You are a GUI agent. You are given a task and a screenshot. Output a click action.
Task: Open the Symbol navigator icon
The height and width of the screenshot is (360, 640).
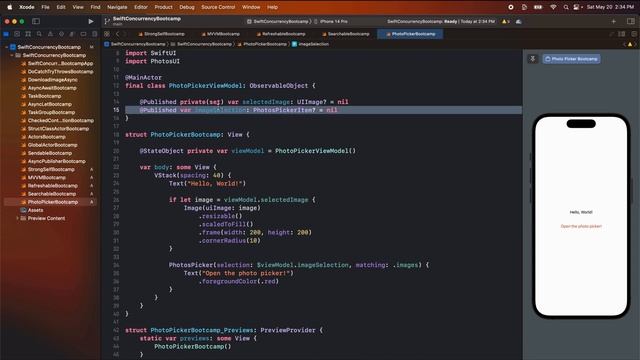tap(28, 34)
